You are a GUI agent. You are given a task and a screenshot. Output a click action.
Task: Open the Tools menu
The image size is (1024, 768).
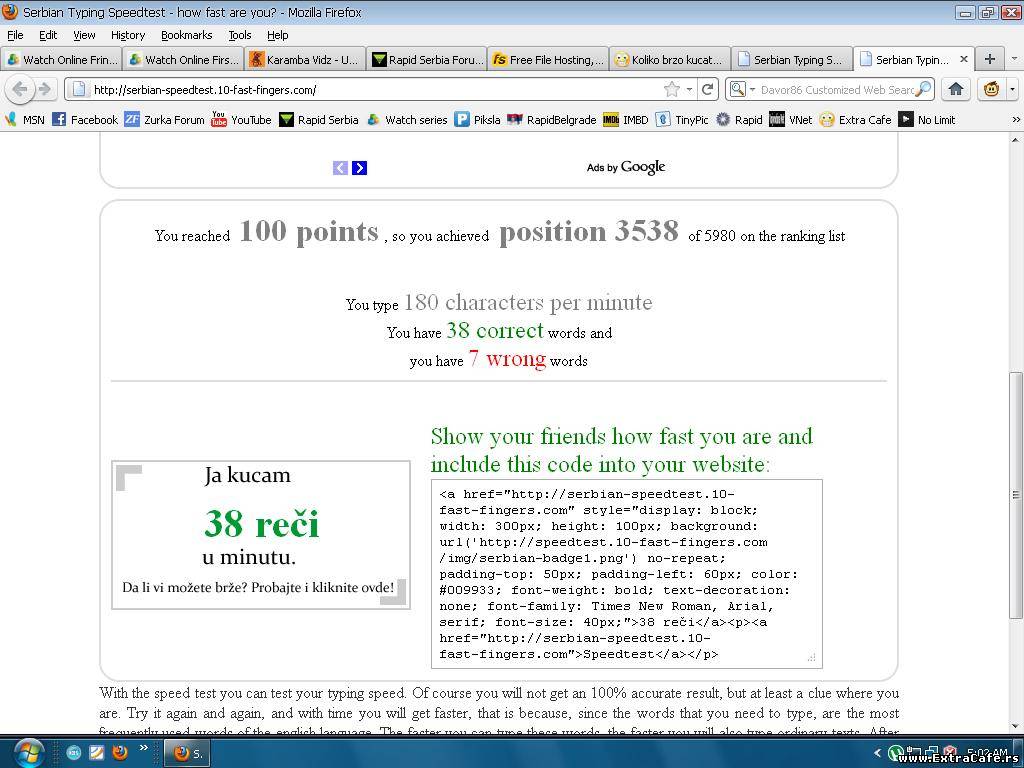(x=239, y=35)
